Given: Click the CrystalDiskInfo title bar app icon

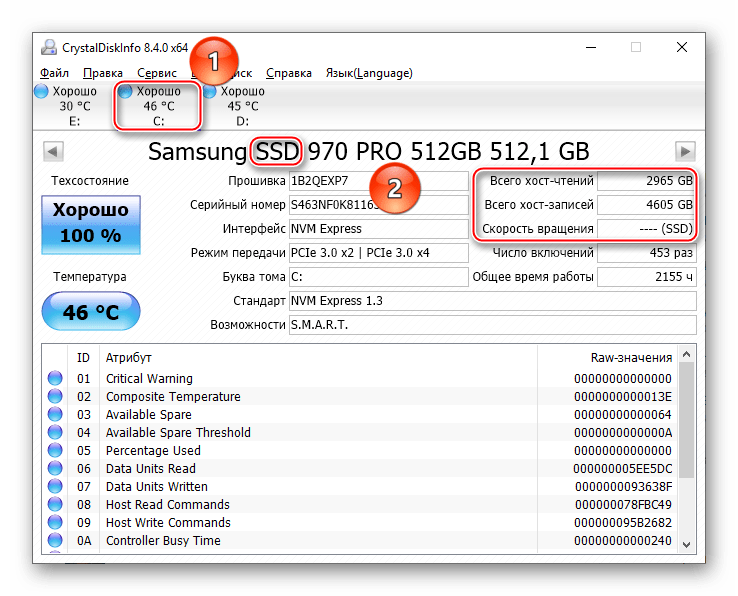Looking at the screenshot, I should pos(49,48).
